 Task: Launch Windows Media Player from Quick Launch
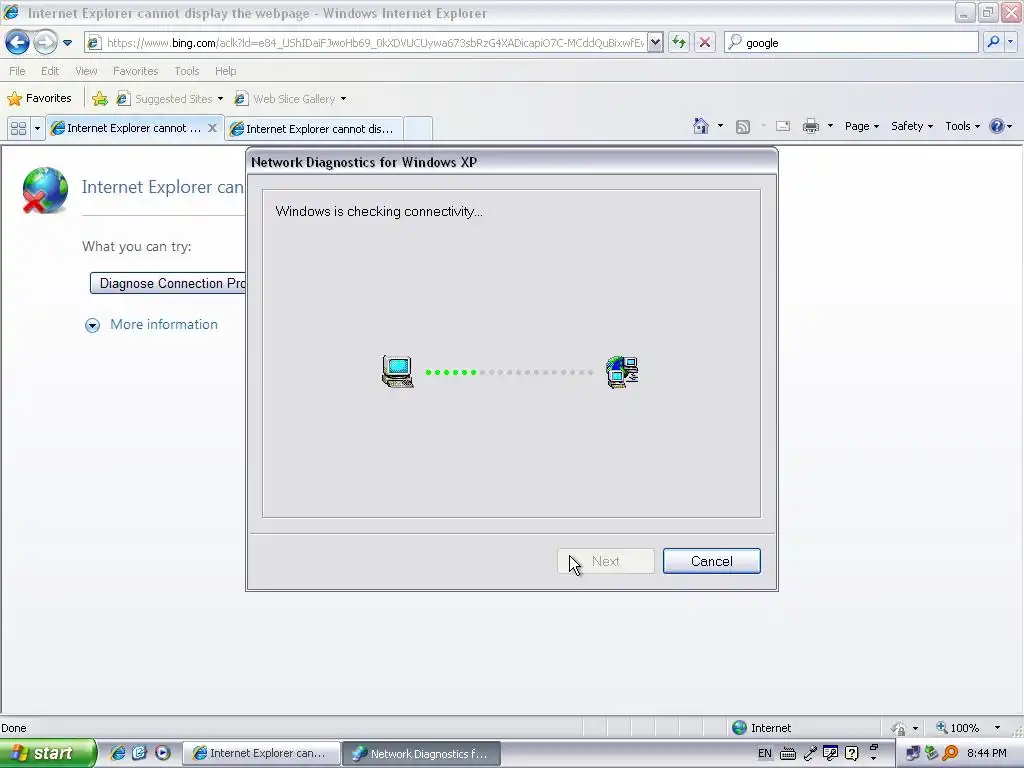click(x=163, y=753)
